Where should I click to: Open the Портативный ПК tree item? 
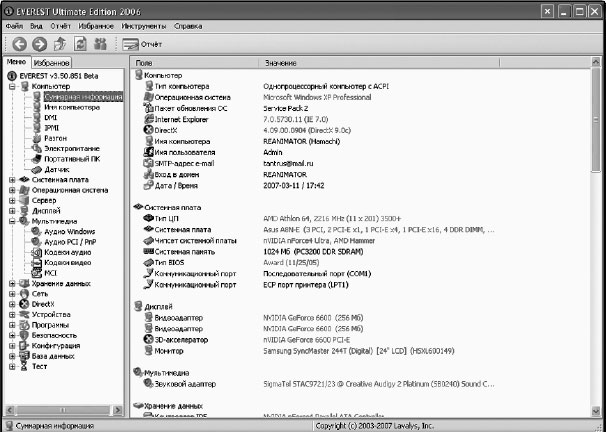tap(69, 158)
